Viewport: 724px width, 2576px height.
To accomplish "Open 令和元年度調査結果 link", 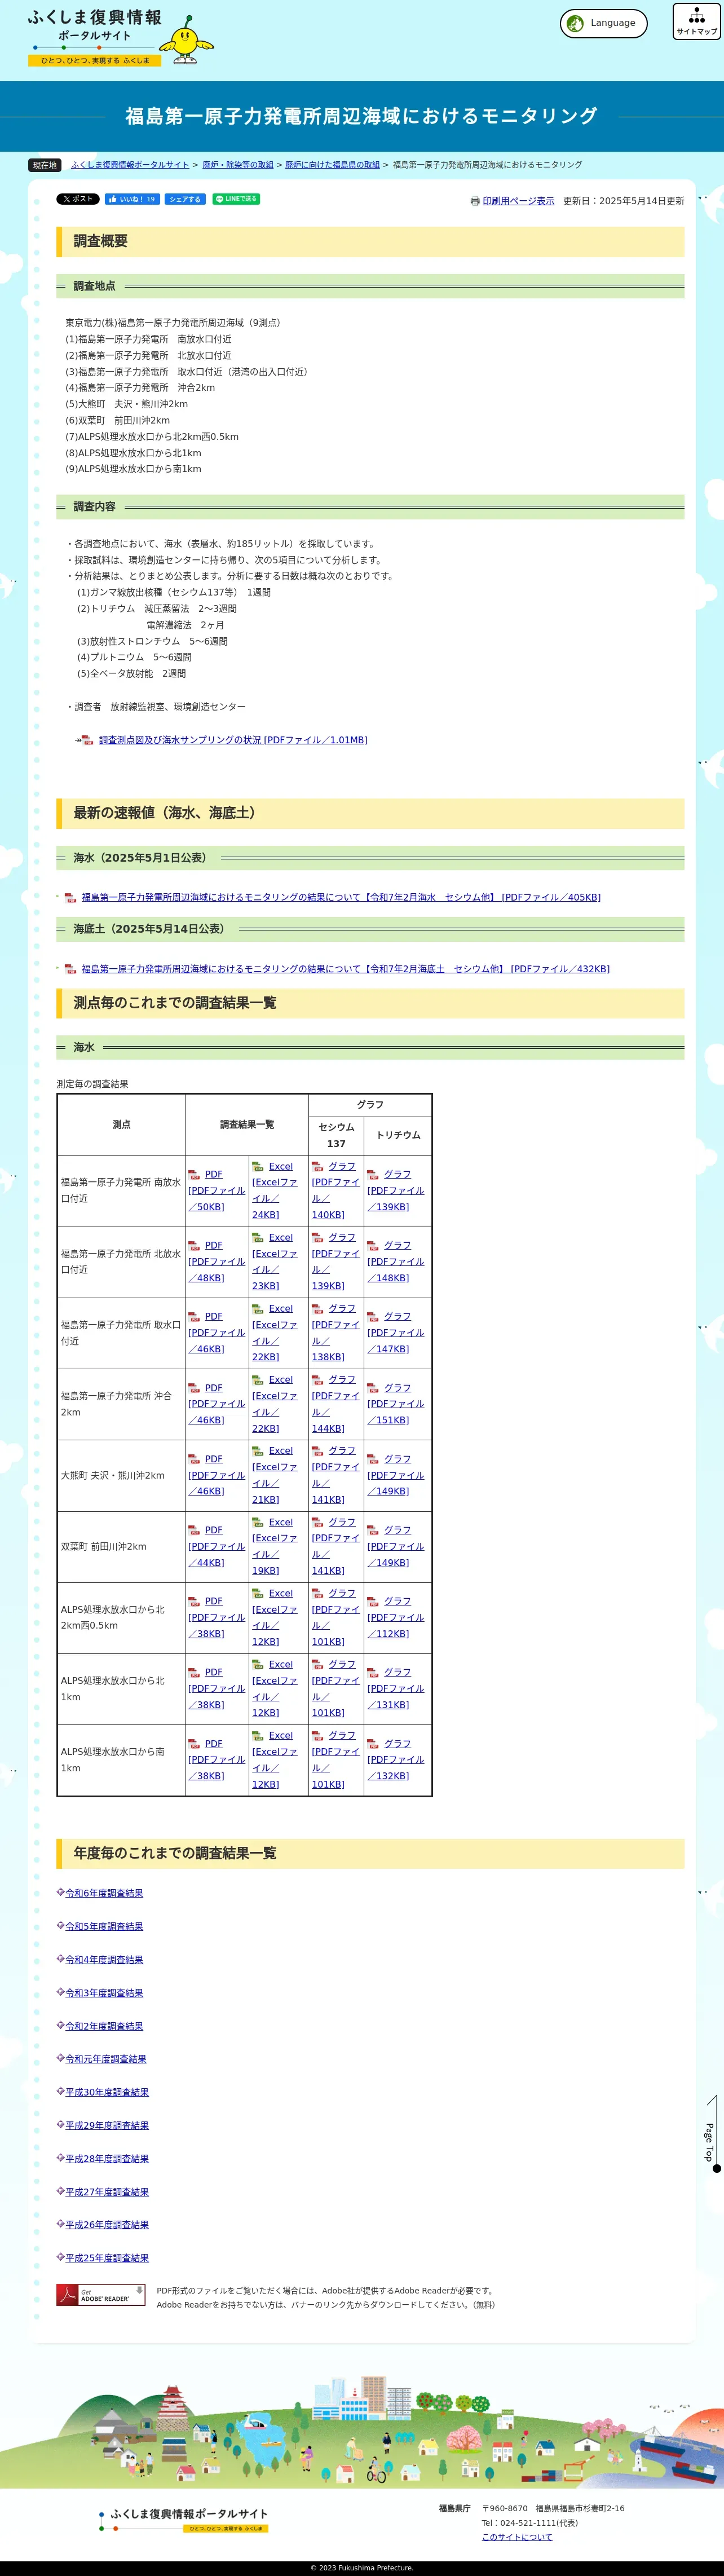I will (106, 2059).
